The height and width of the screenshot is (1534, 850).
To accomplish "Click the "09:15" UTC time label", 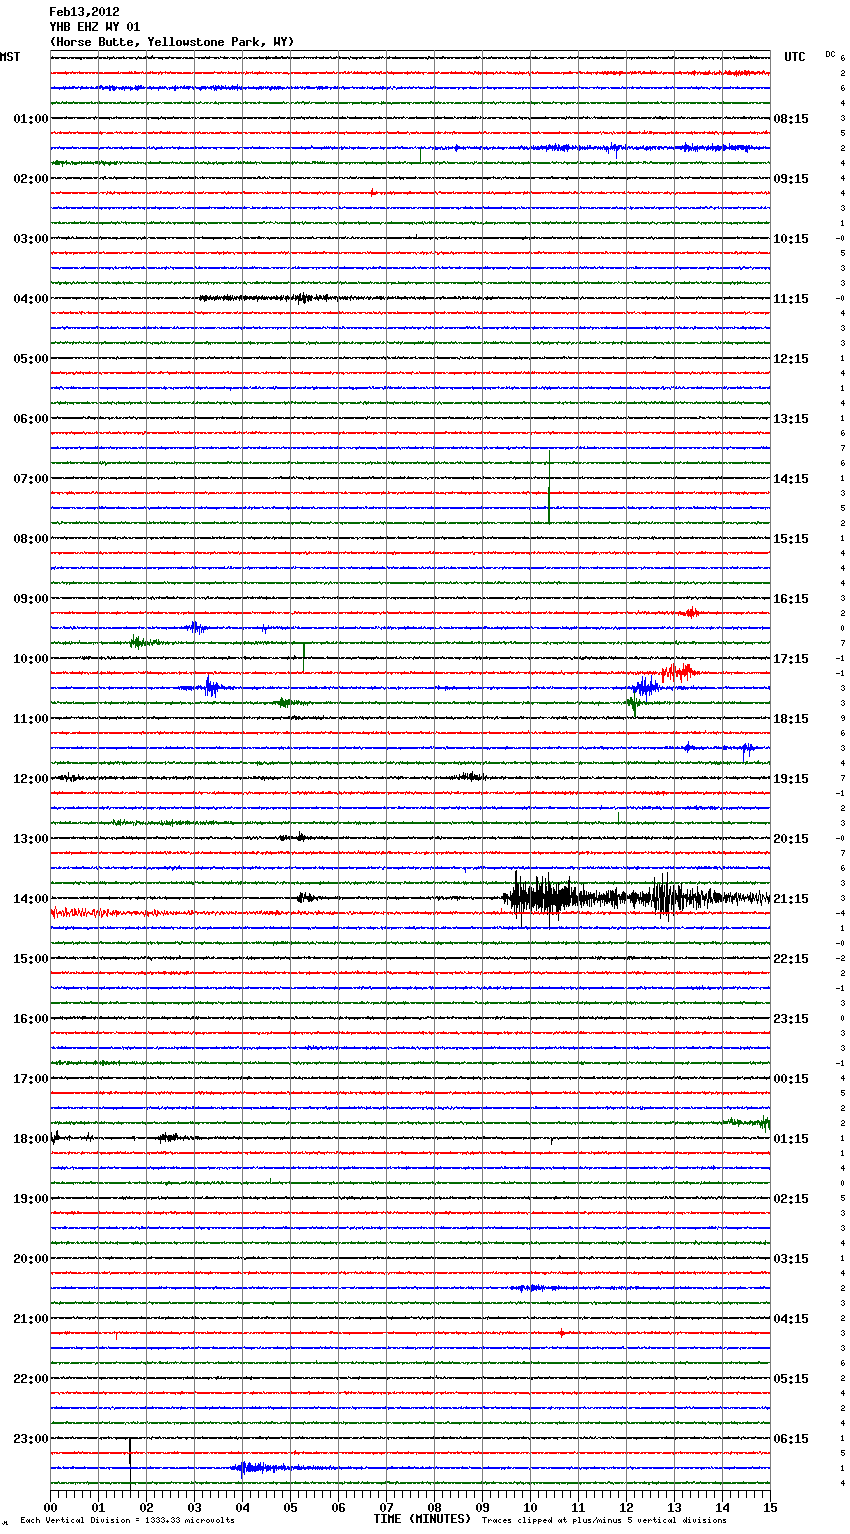I will click(x=791, y=179).
